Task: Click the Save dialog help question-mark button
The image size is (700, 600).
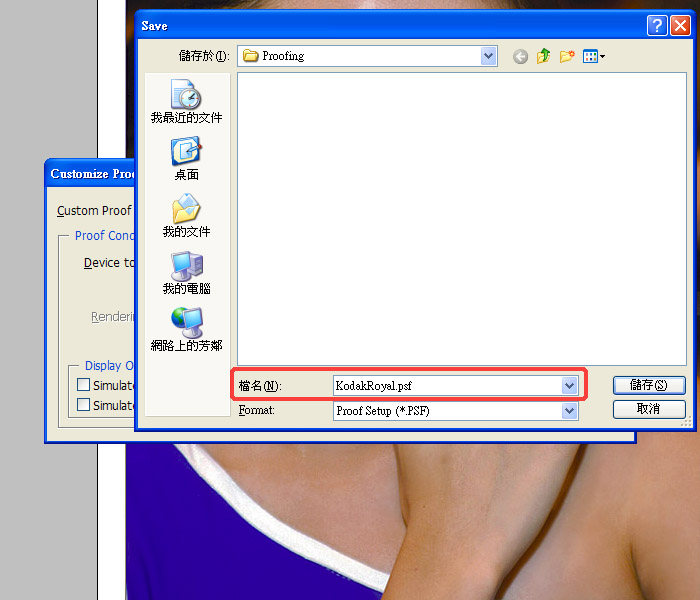Action: coord(656,25)
